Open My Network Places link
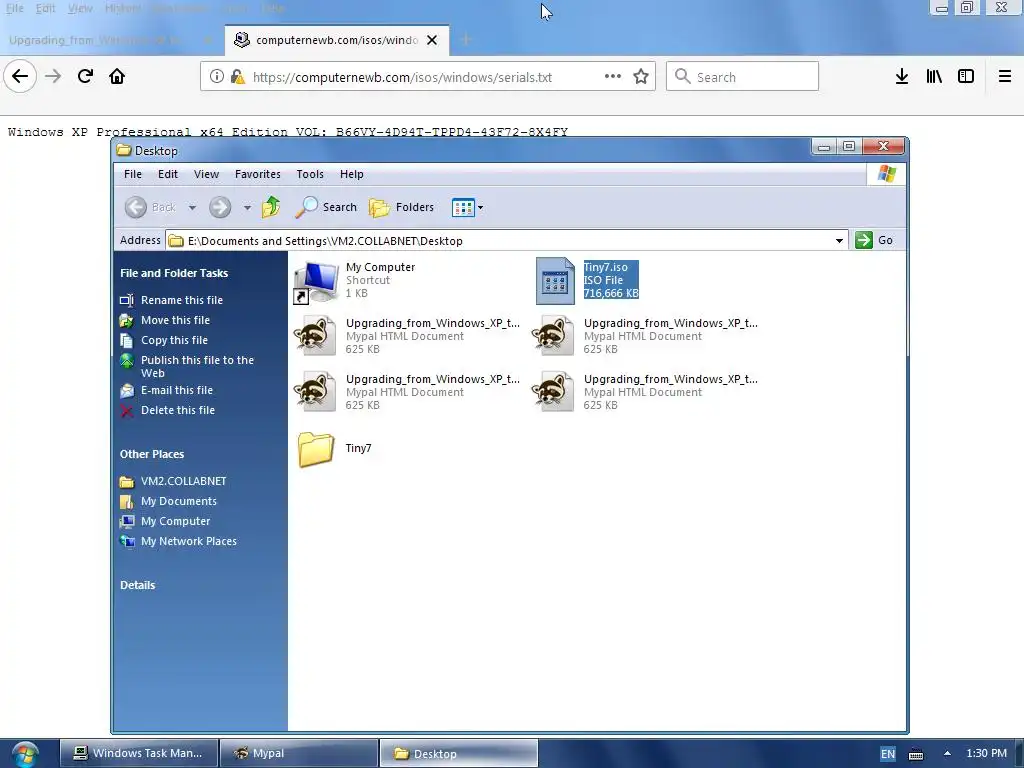 [178, 541]
